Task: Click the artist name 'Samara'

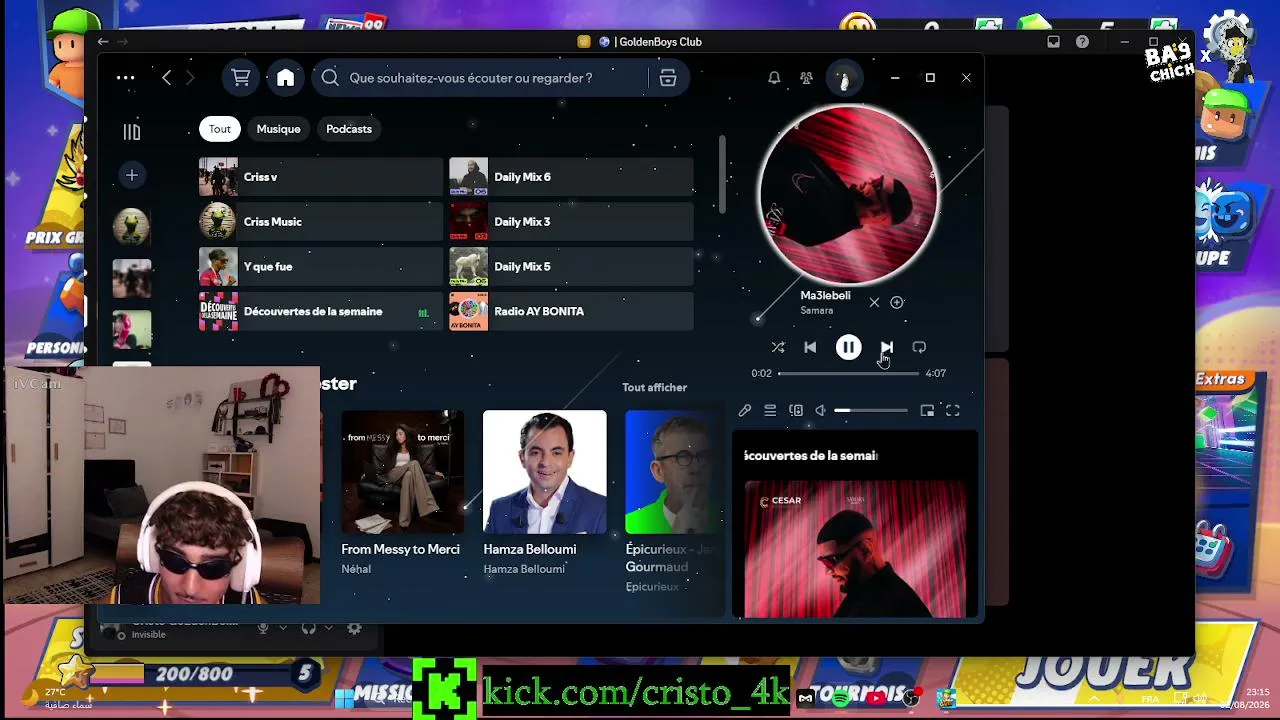Action: tap(816, 311)
